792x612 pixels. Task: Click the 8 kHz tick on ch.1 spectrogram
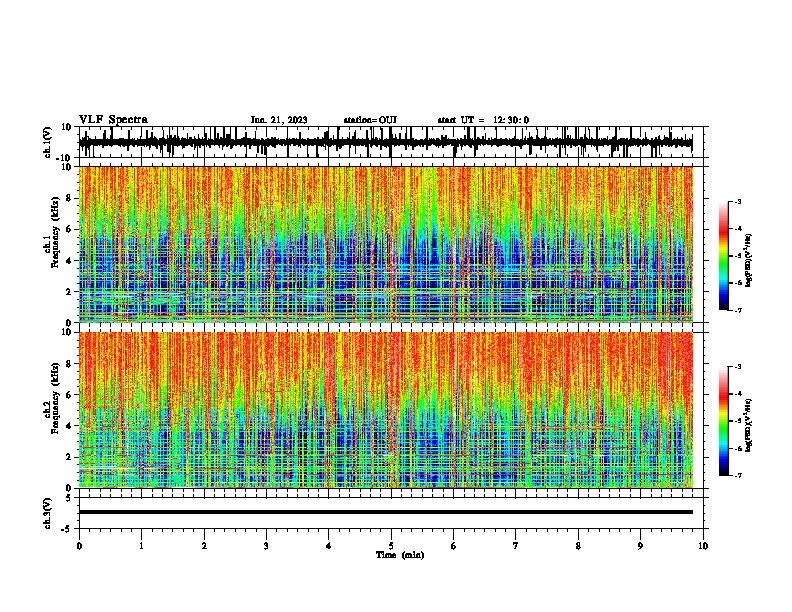click(x=69, y=198)
